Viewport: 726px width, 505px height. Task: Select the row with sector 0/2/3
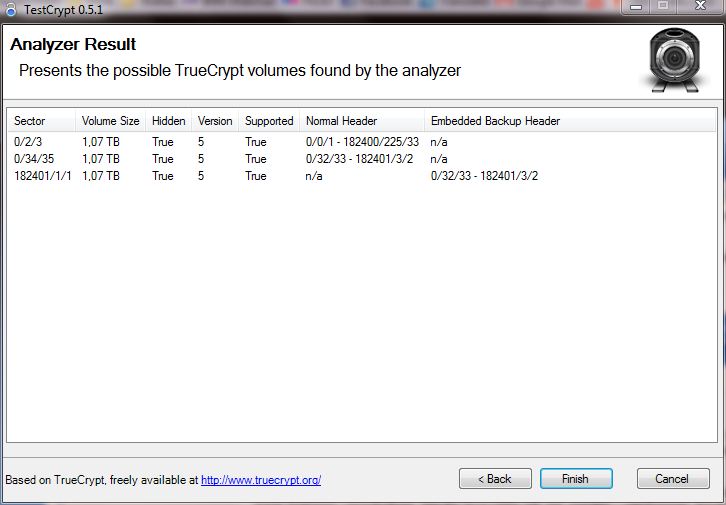[362, 142]
